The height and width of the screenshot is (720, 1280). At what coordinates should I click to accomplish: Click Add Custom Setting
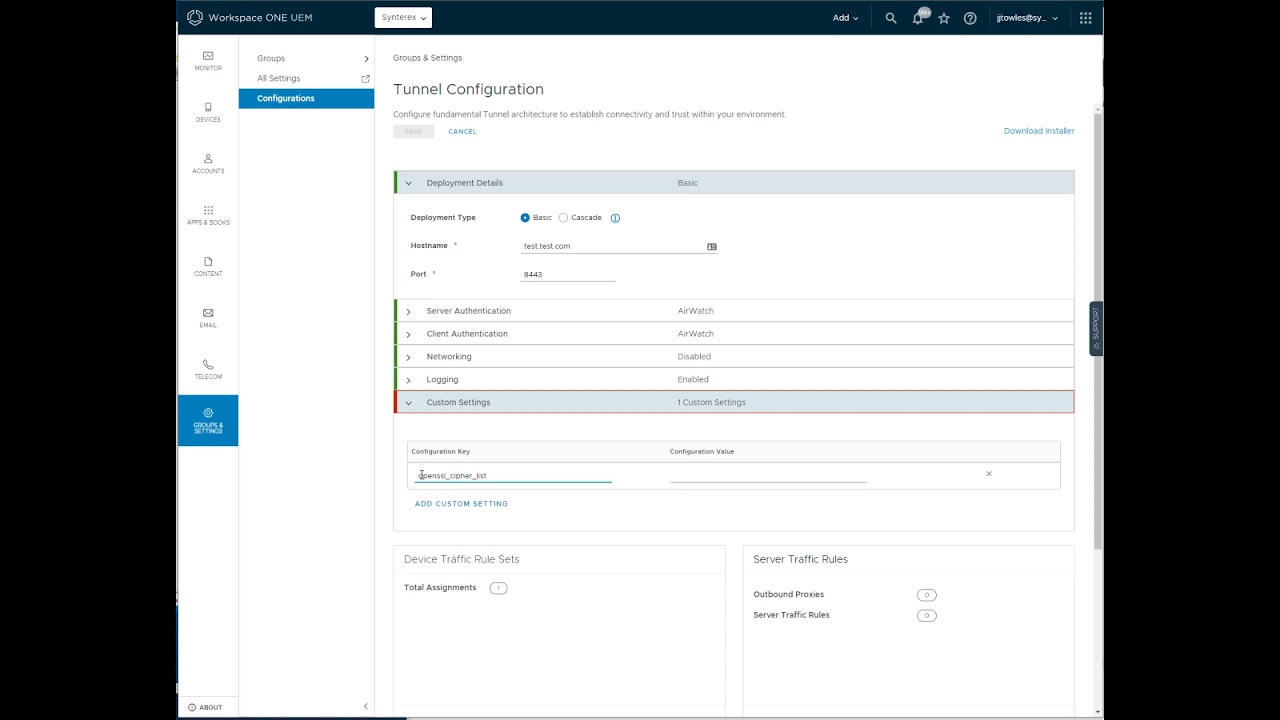click(x=461, y=504)
